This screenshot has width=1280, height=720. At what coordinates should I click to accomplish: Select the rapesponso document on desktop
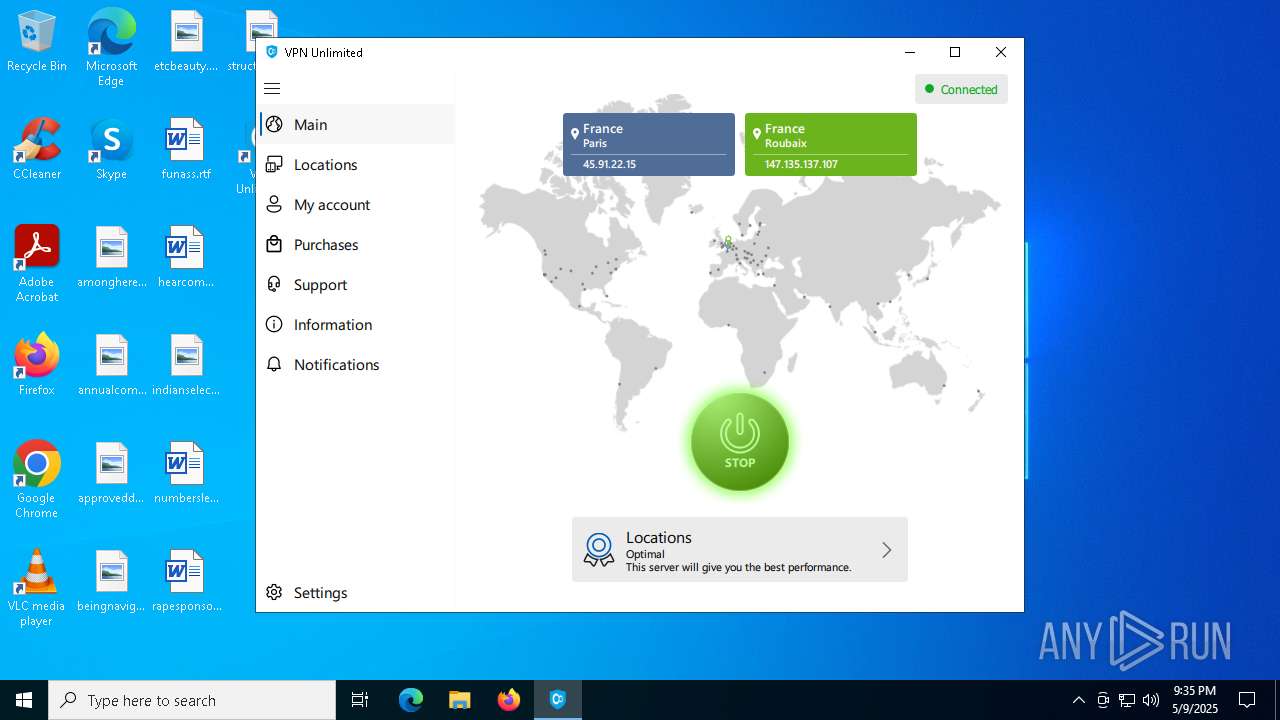point(186,581)
